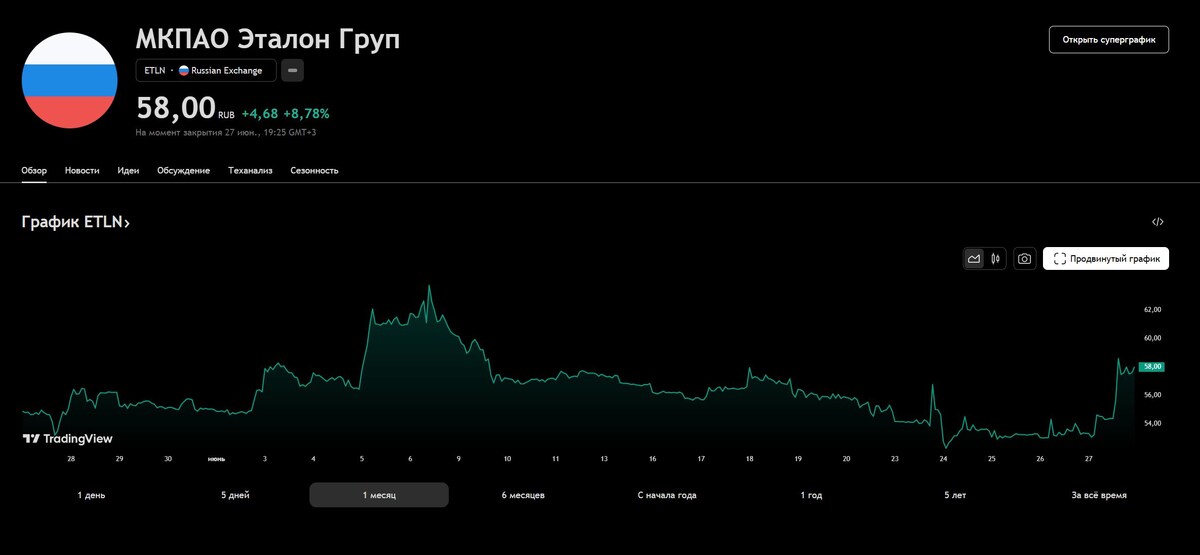Click the МКПАО Эталон Груп title

coord(268,39)
